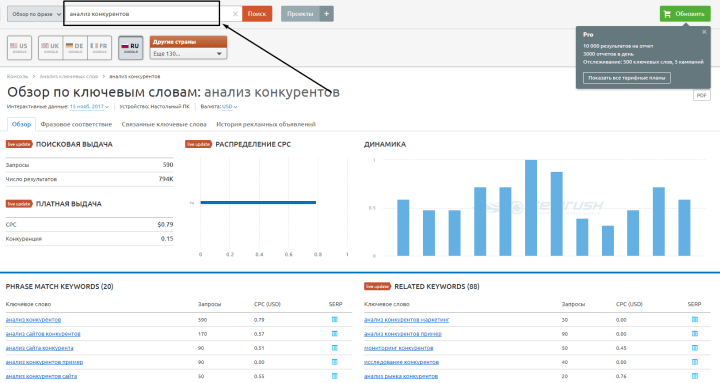Select US Google database flag
Screen dimensions: 720x383
tap(19, 48)
